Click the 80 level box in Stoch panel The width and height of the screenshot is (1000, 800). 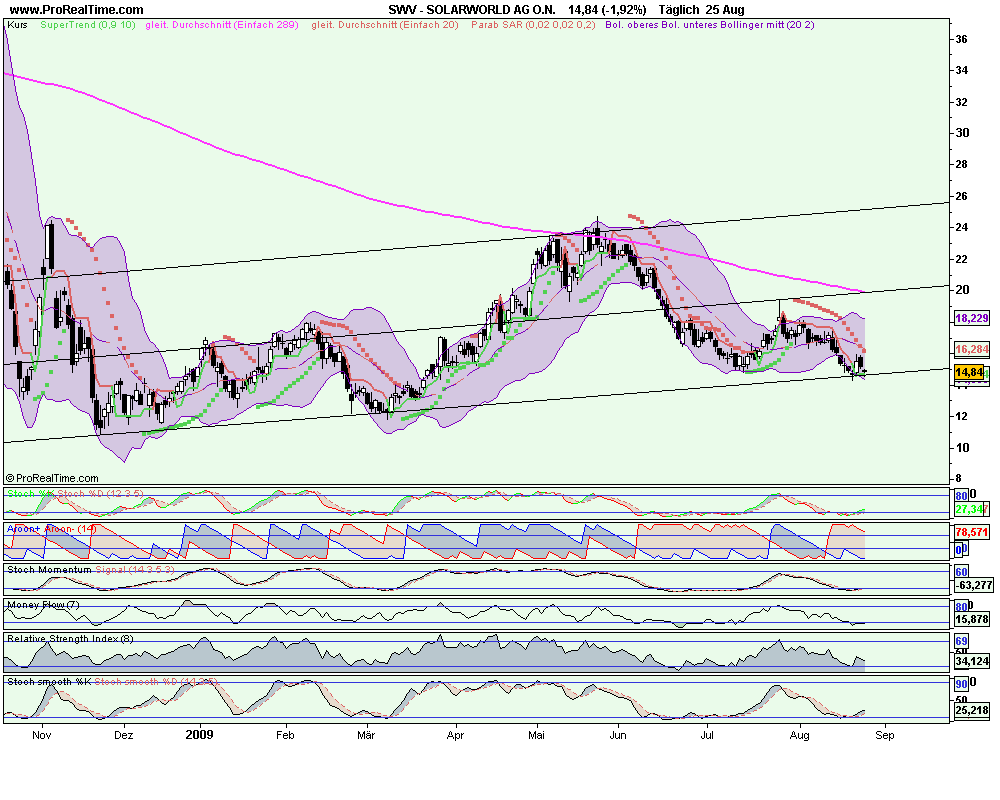pyautogui.click(x=961, y=495)
